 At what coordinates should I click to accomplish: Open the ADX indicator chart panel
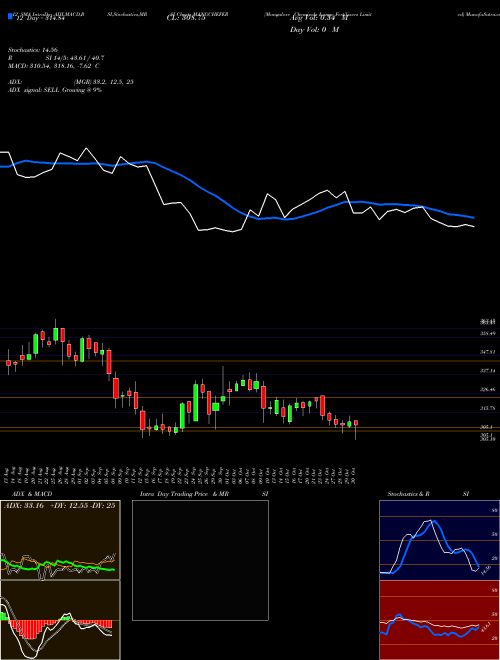60,540
